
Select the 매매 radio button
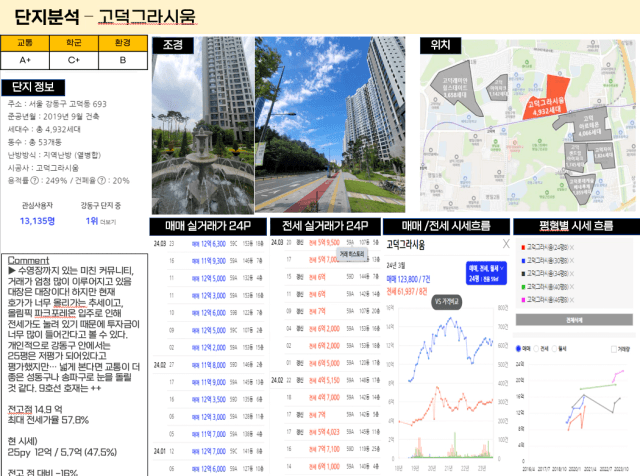point(519,349)
